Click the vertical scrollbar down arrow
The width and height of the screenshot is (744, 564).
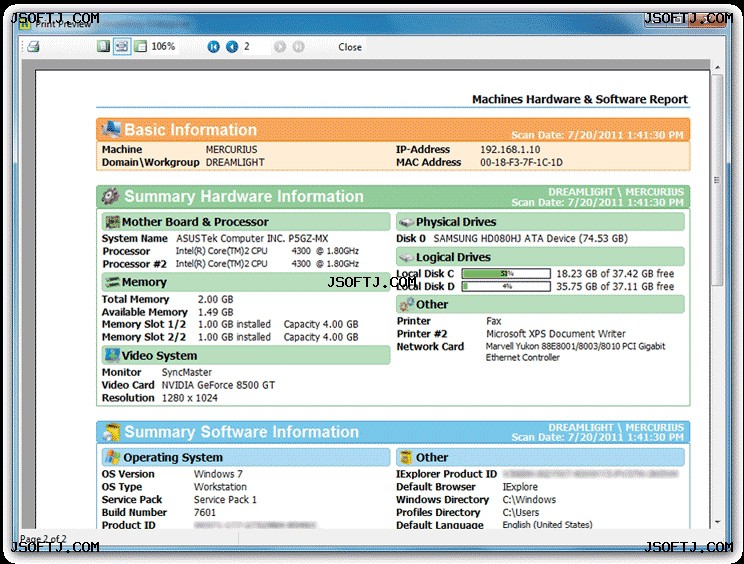pyautogui.click(x=717, y=522)
